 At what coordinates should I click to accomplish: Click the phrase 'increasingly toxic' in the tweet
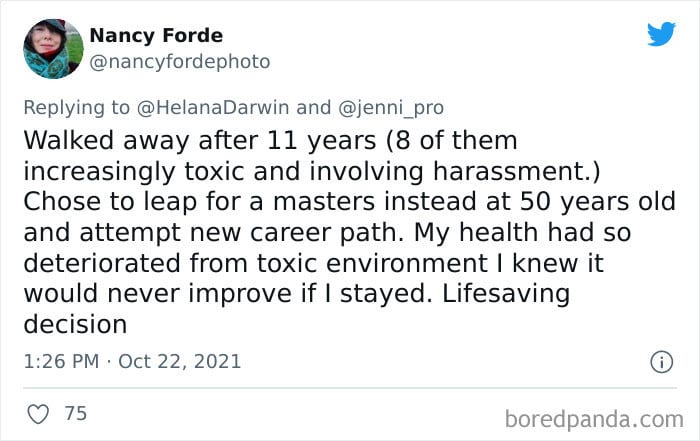tap(133, 172)
